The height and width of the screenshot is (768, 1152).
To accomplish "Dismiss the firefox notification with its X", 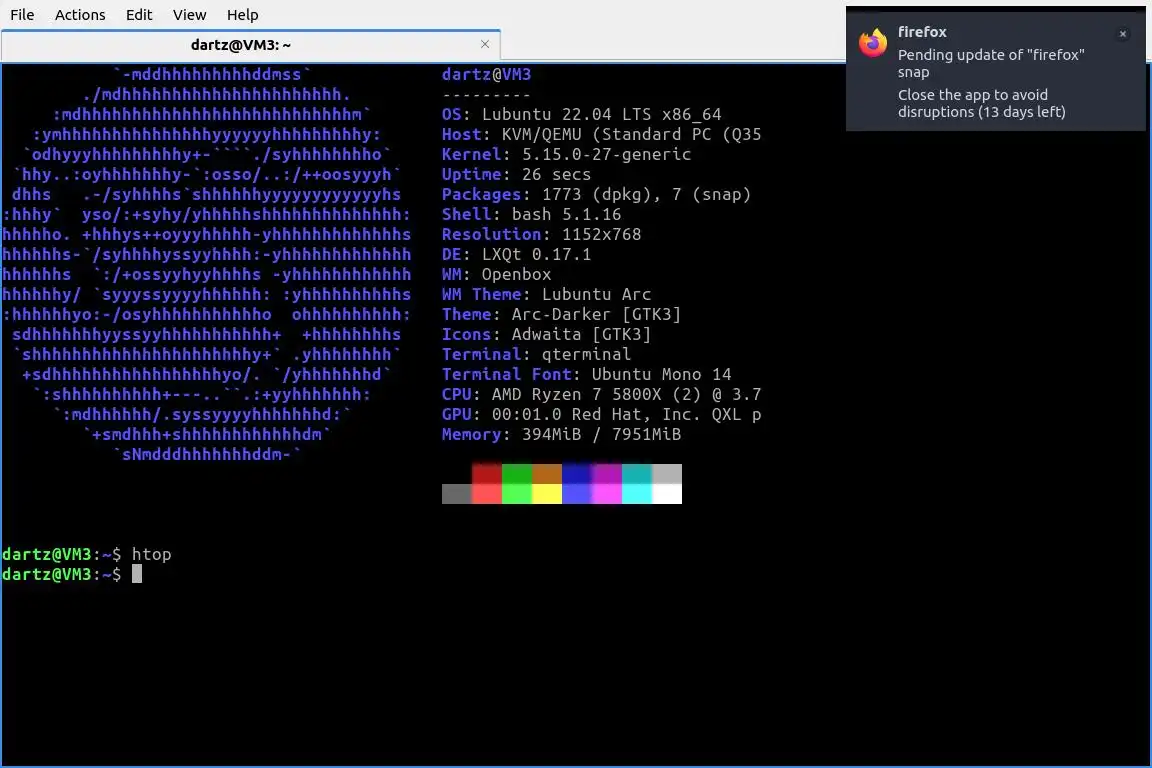I will [x=1122, y=34].
